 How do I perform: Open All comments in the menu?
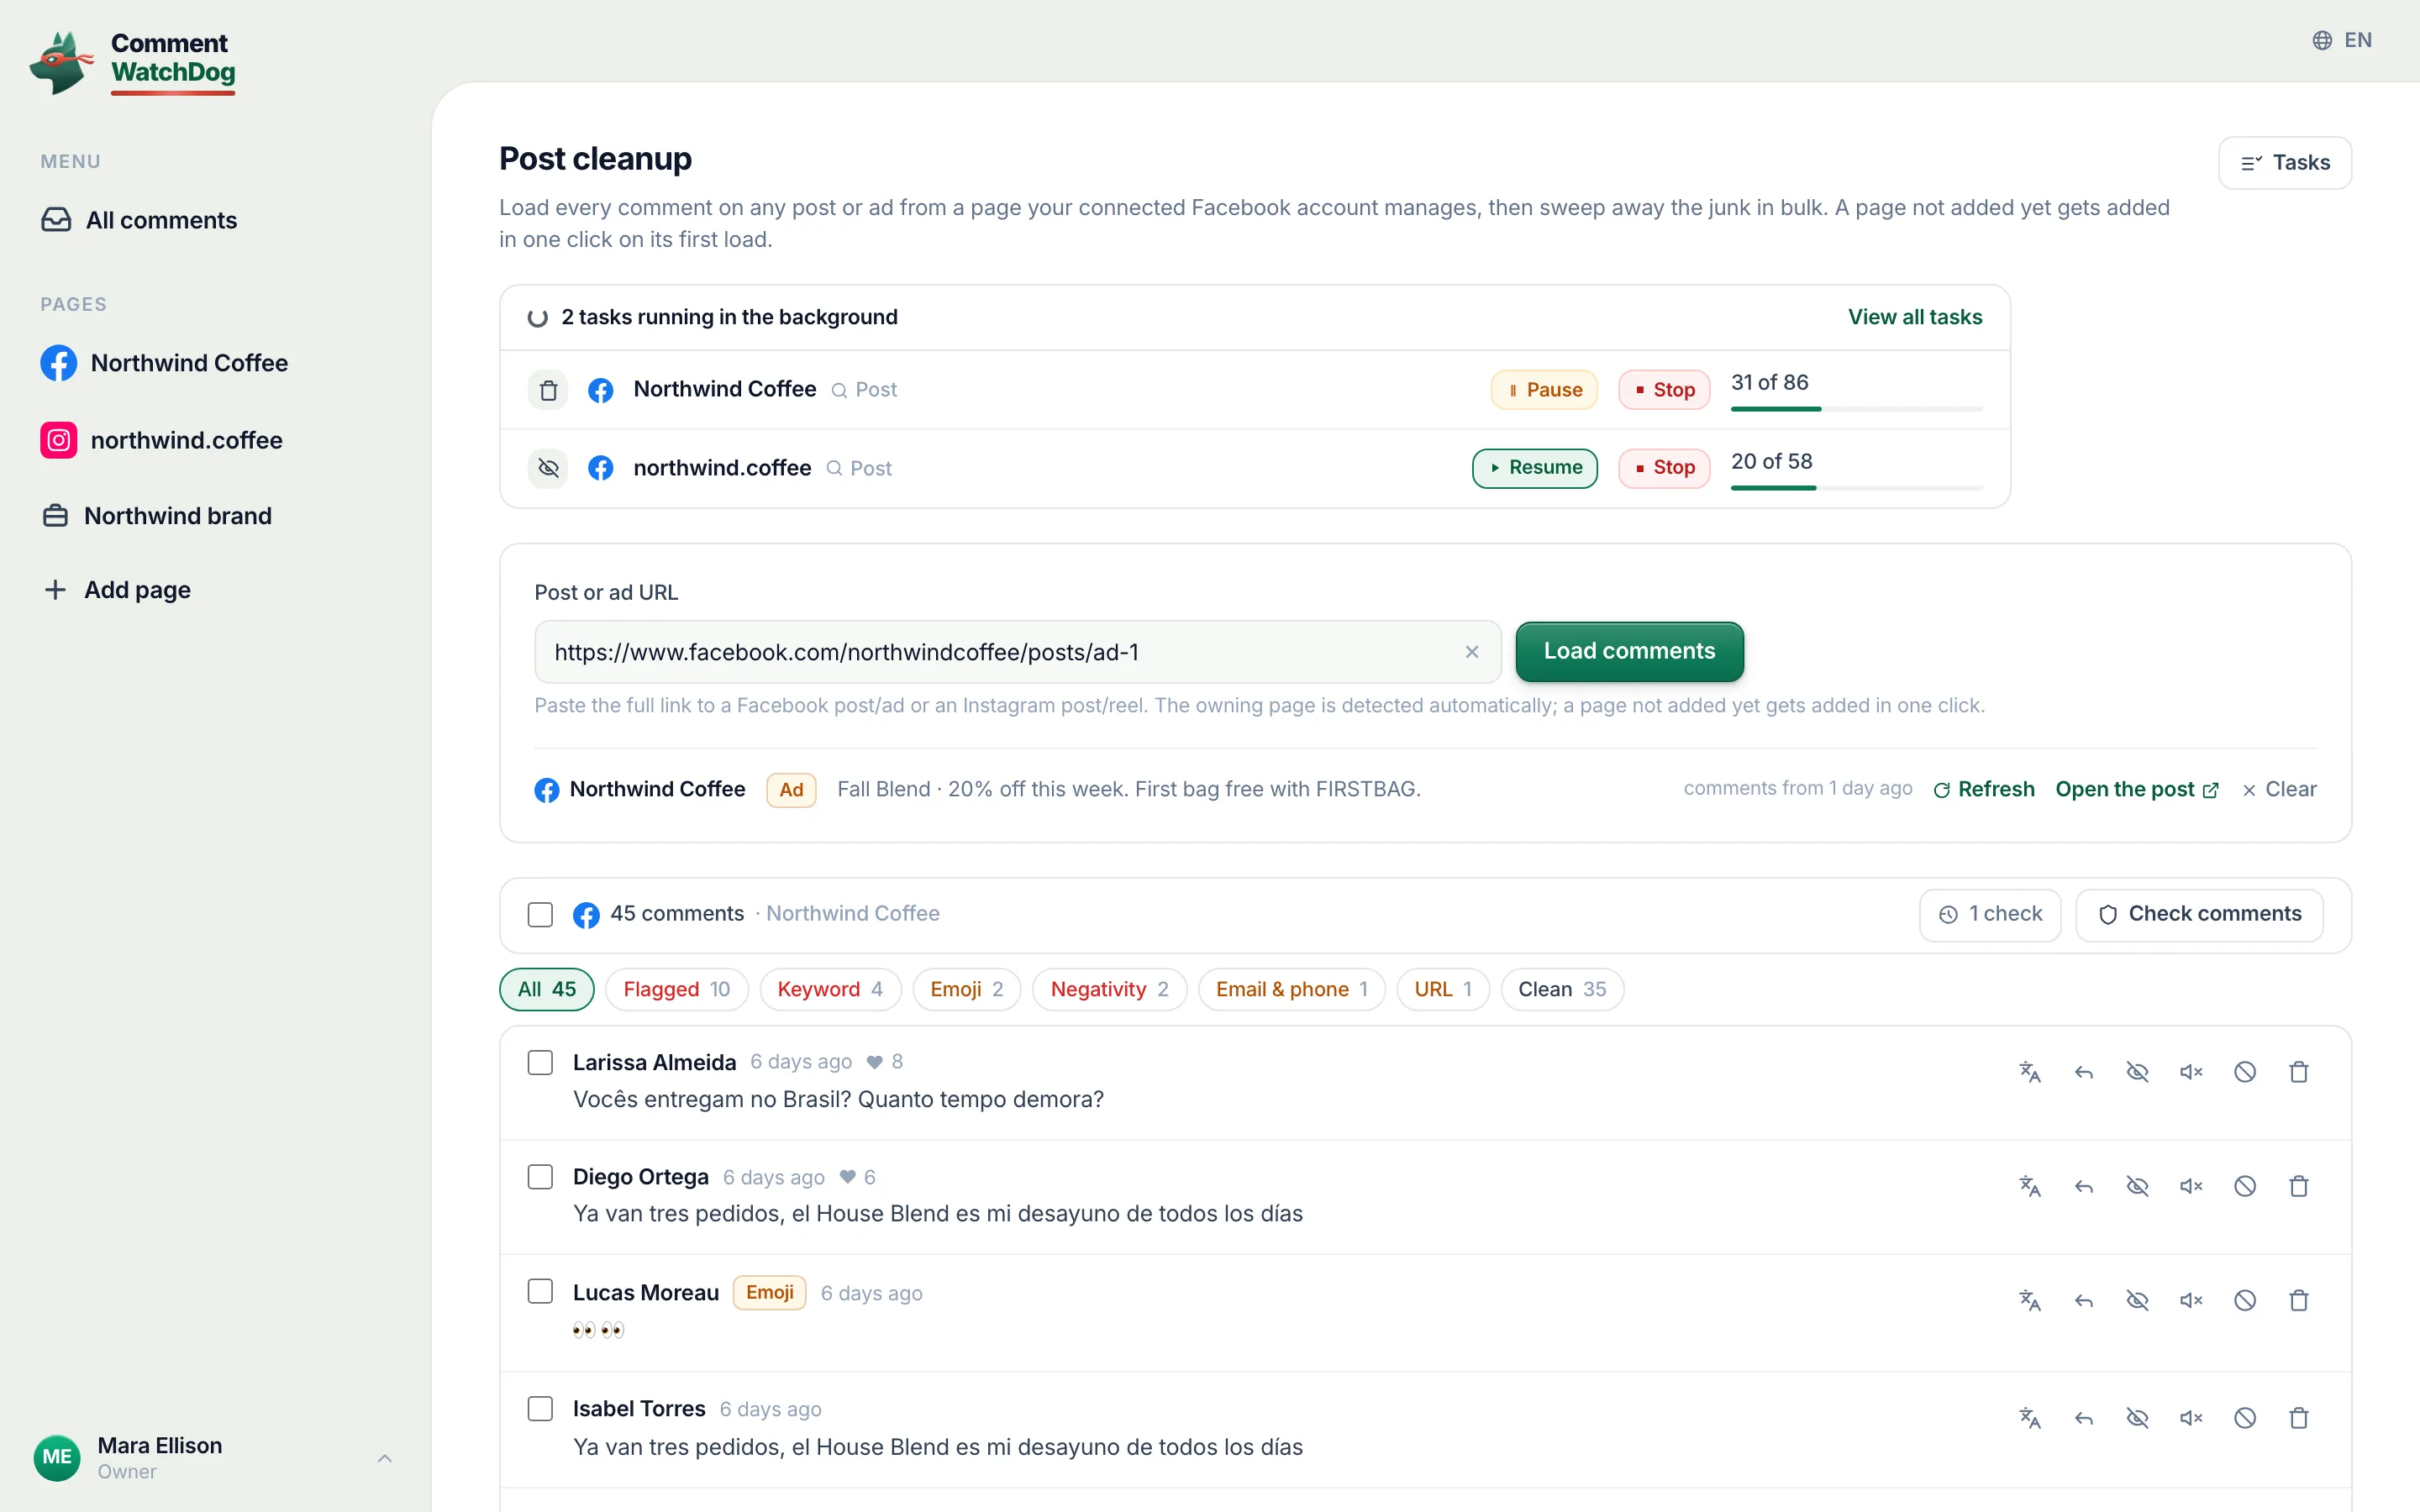coord(140,220)
